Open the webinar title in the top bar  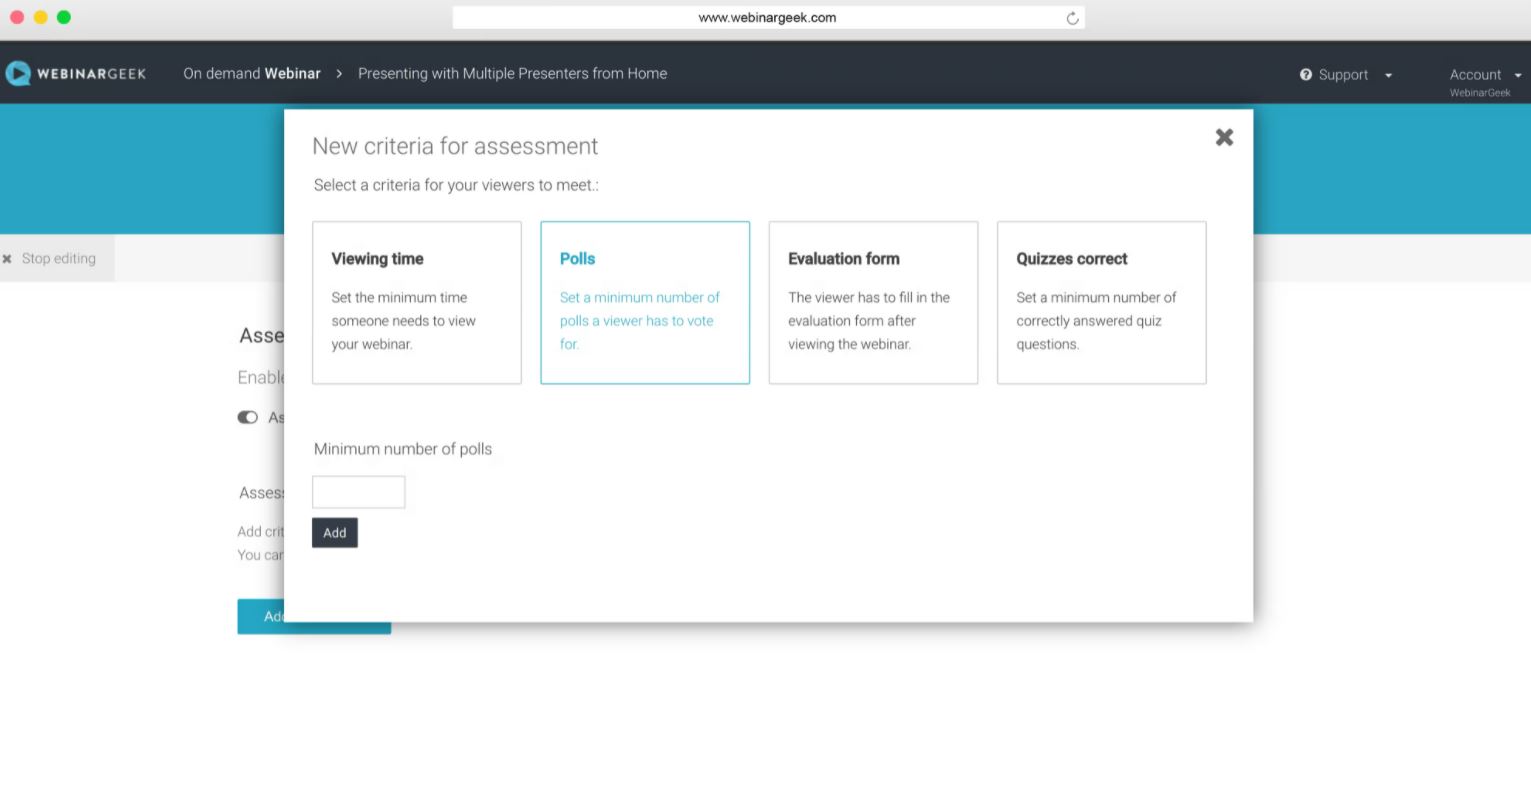coord(512,73)
